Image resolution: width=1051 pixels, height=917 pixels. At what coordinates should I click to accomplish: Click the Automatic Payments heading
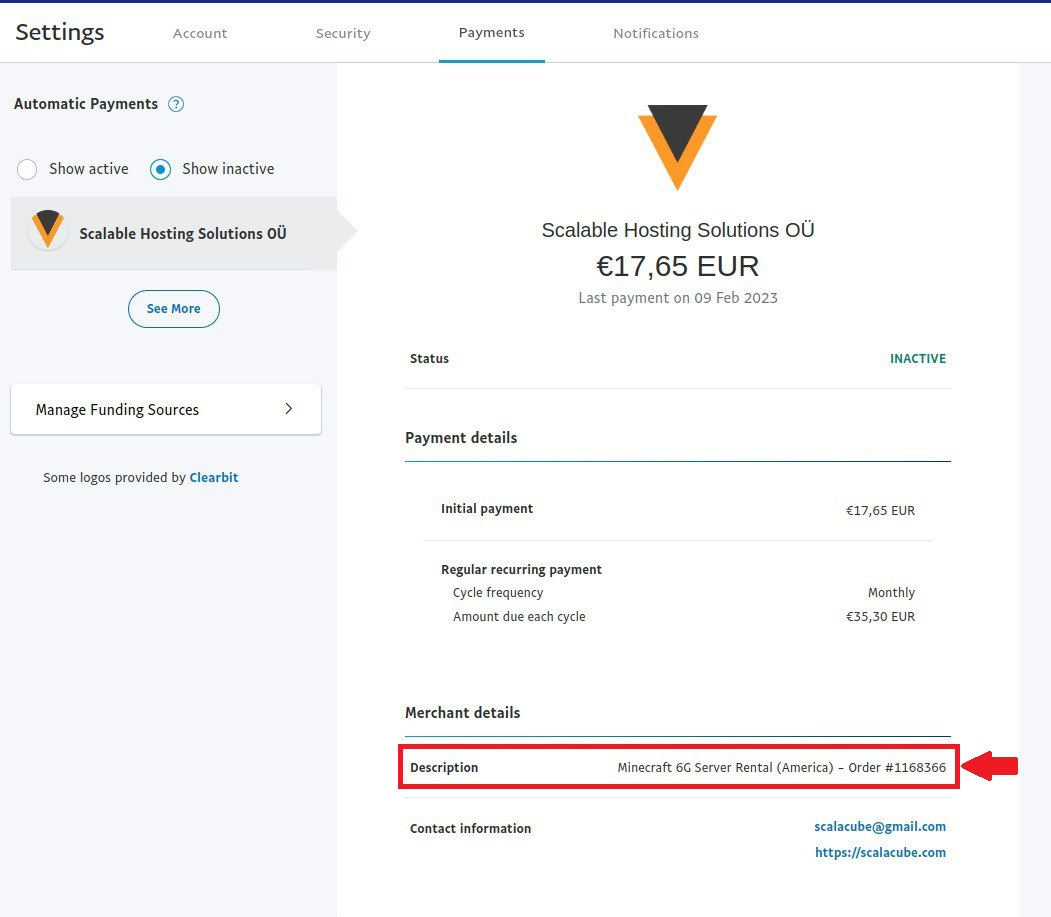86,104
